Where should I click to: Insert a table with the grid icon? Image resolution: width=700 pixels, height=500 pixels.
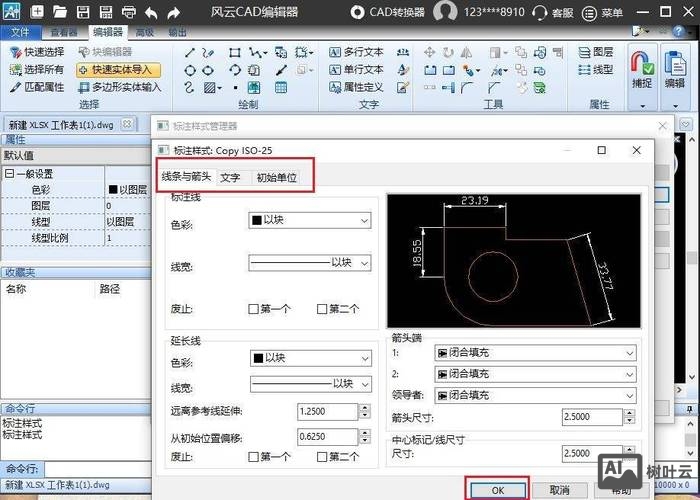(x=281, y=87)
